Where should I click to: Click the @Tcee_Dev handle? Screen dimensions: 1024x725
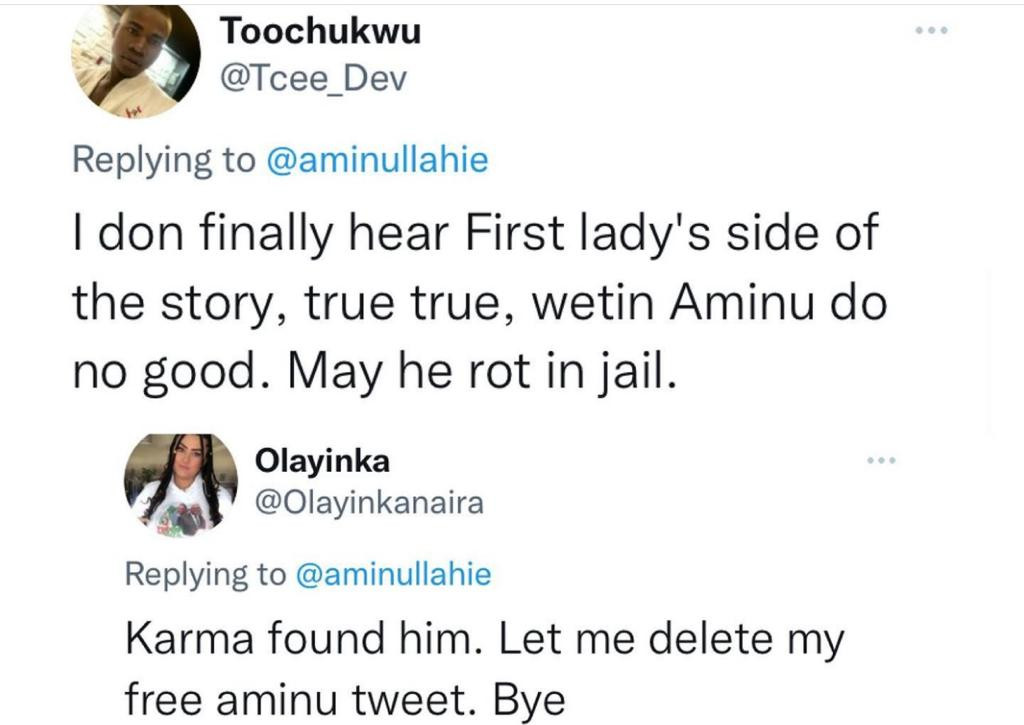[x=313, y=78]
